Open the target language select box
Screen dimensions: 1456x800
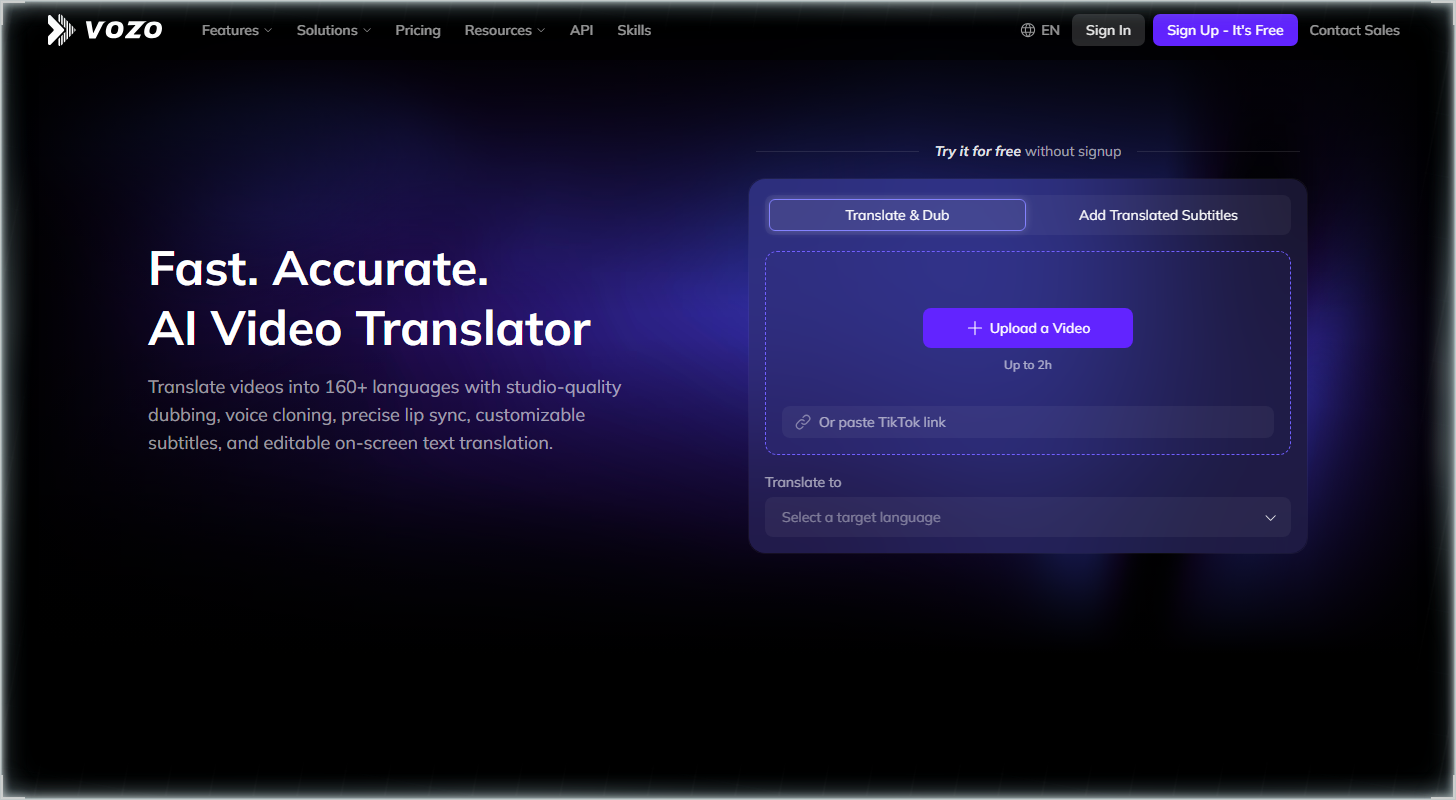click(1028, 517)
